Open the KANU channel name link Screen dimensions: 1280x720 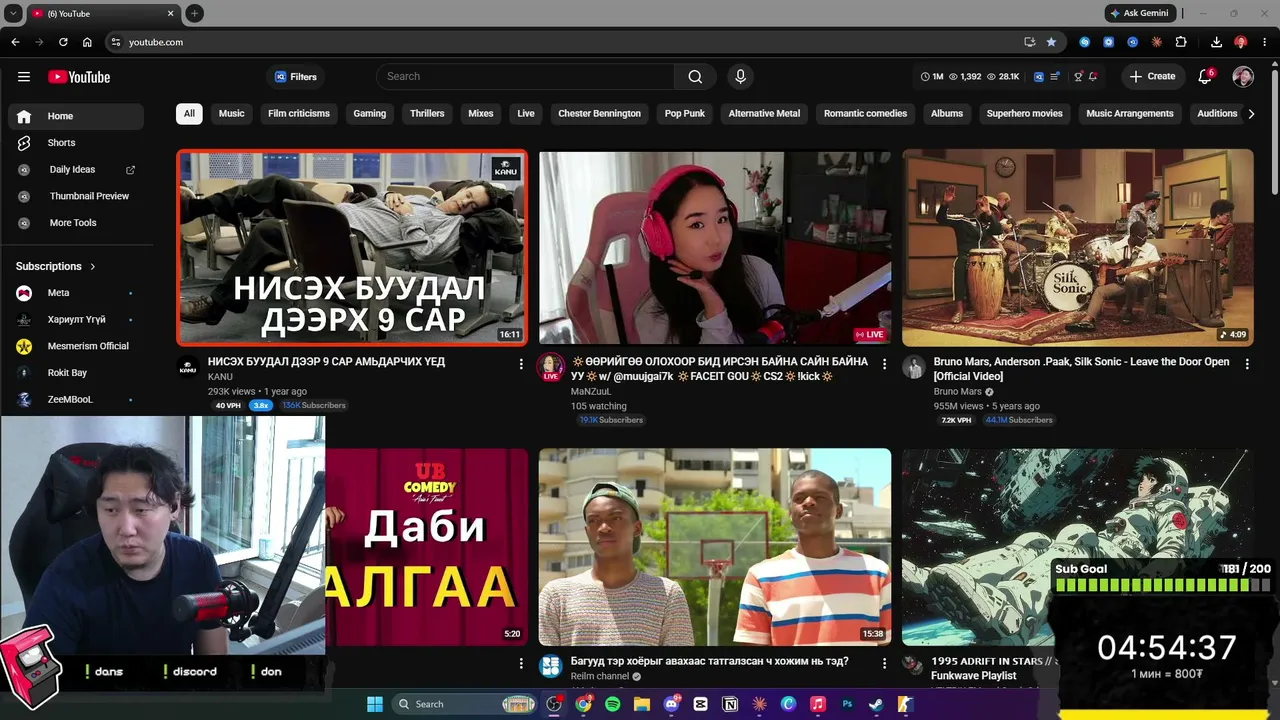(220, 377)
